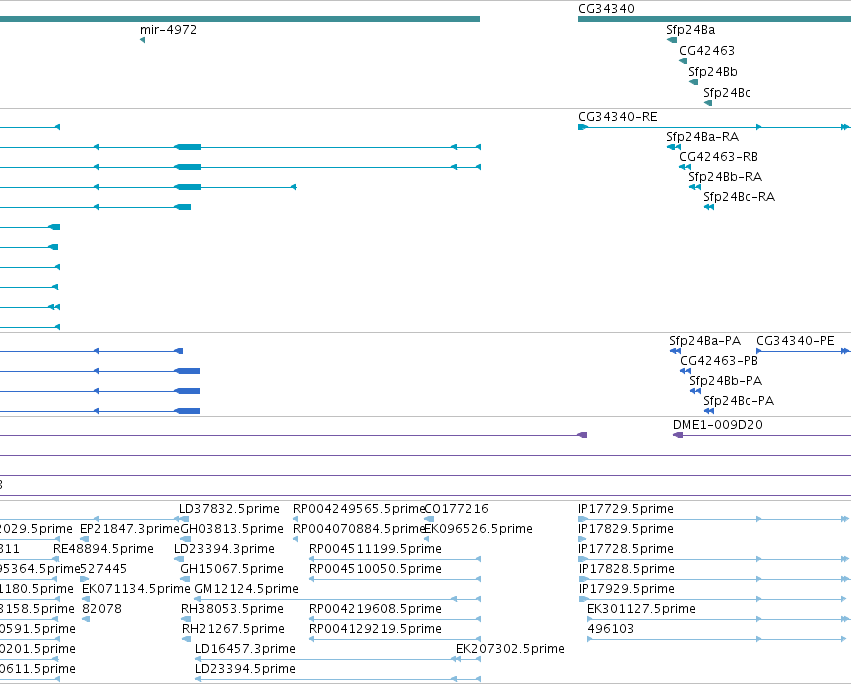This screenshot has width=851, height=684.
Task: Select the Sfp24Bc-RA transcript label
Action: [x=739, y=197]
